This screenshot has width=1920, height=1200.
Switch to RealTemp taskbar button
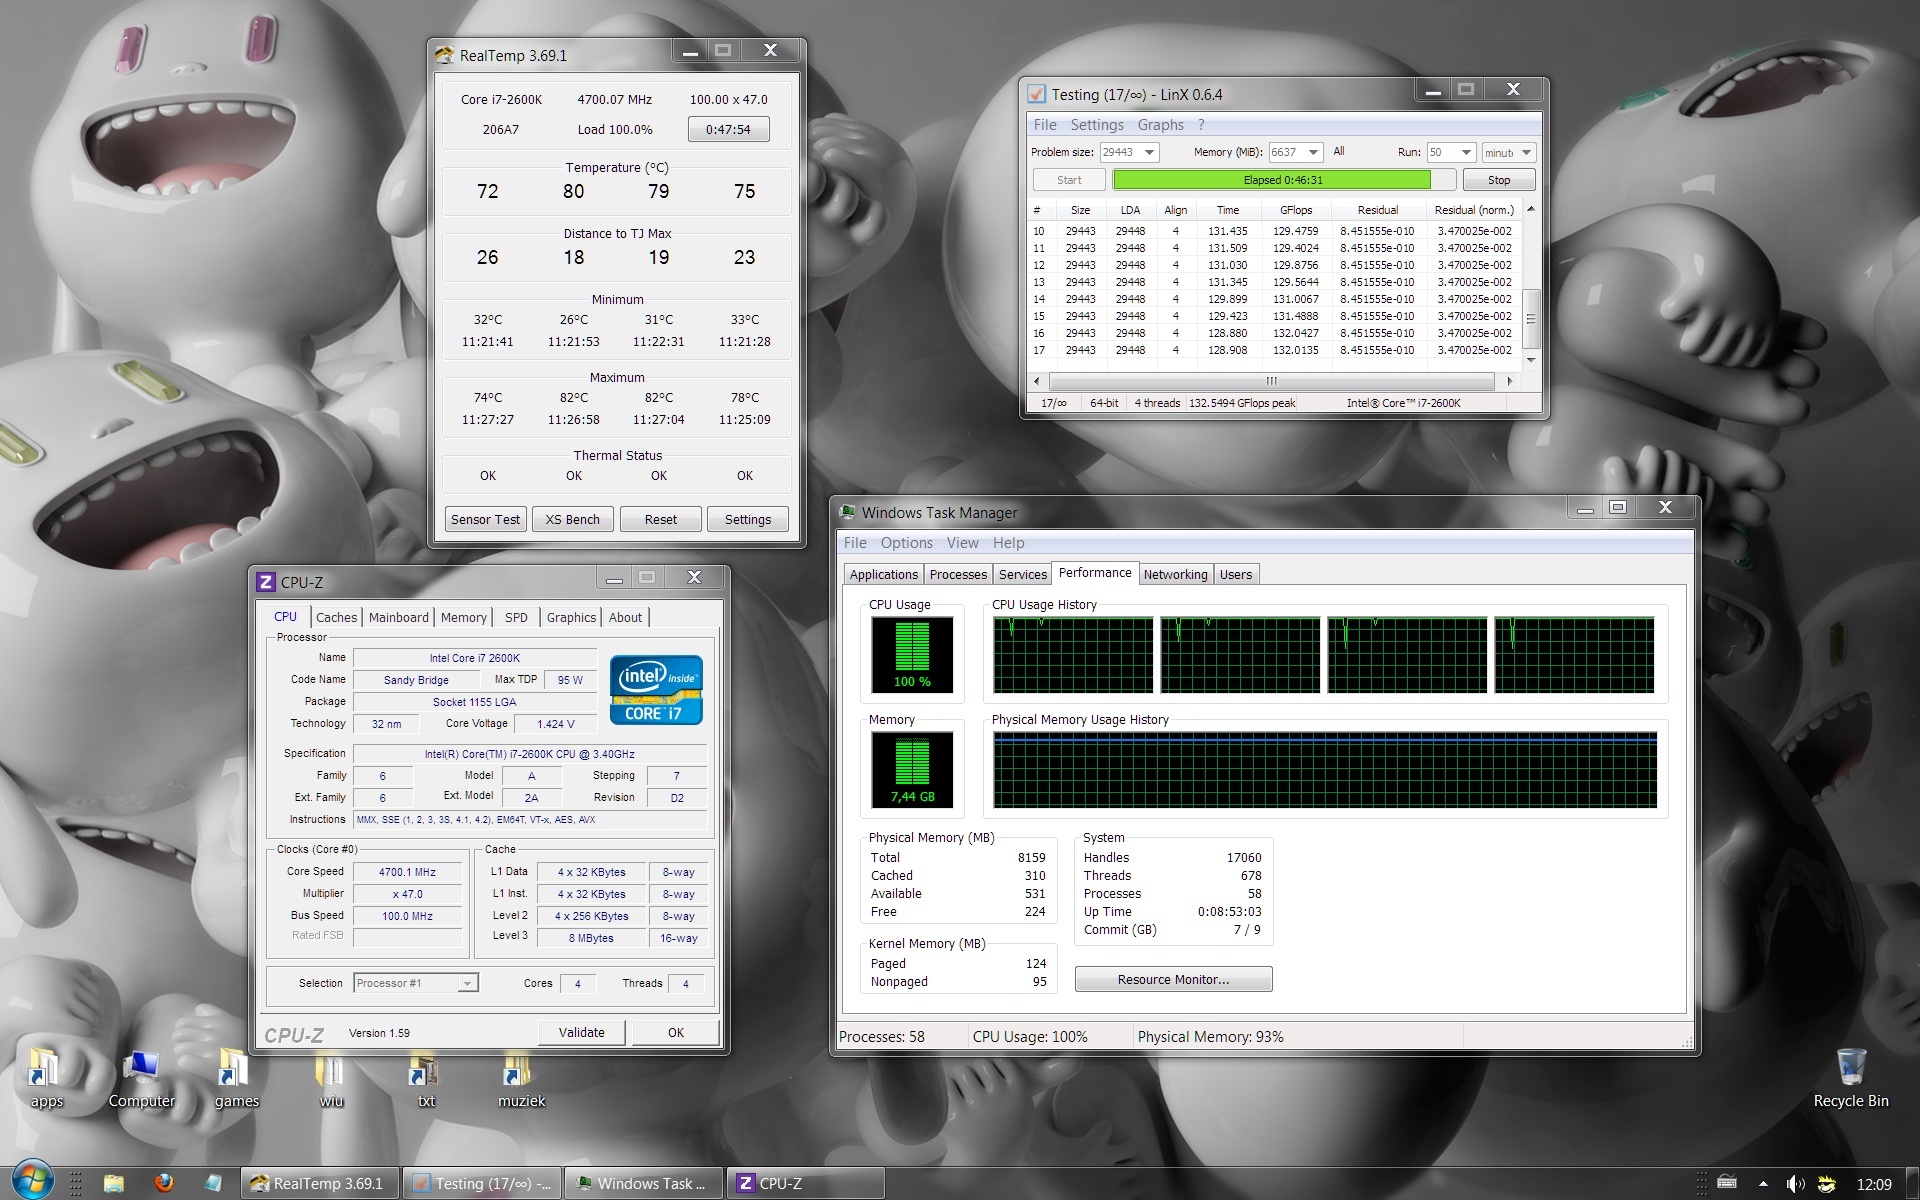[x=320, y=1183]
